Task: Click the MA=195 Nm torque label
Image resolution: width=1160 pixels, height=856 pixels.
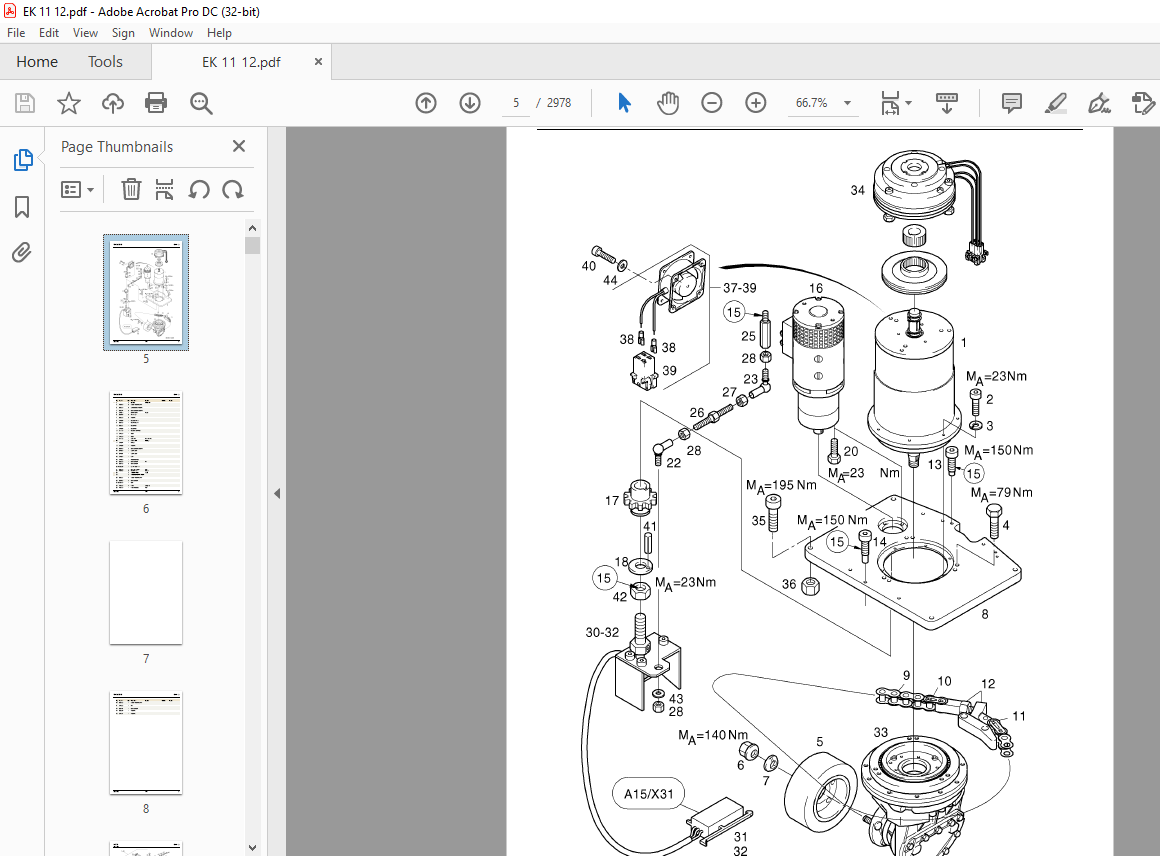Action: click(x=781, y=486)
